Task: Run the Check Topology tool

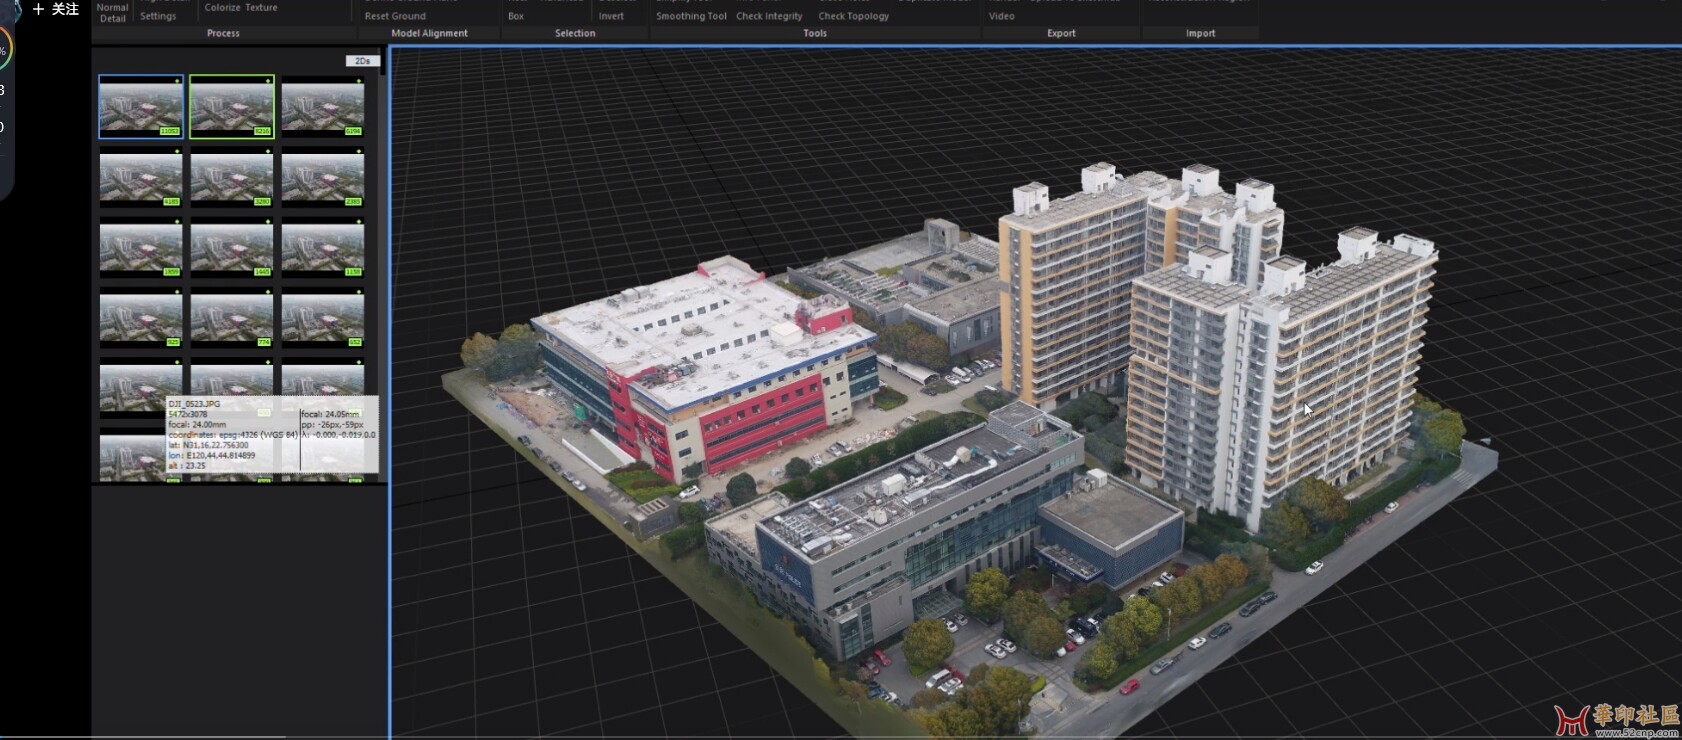Action: point(853,16)
